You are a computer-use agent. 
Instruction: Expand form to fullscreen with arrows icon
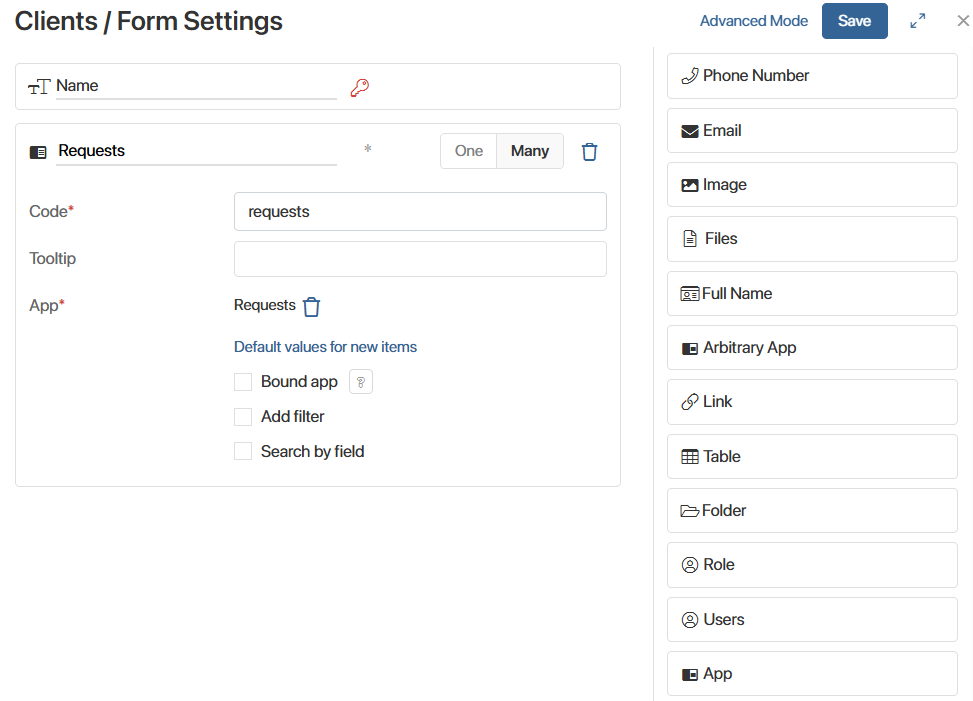pos(917,21)
